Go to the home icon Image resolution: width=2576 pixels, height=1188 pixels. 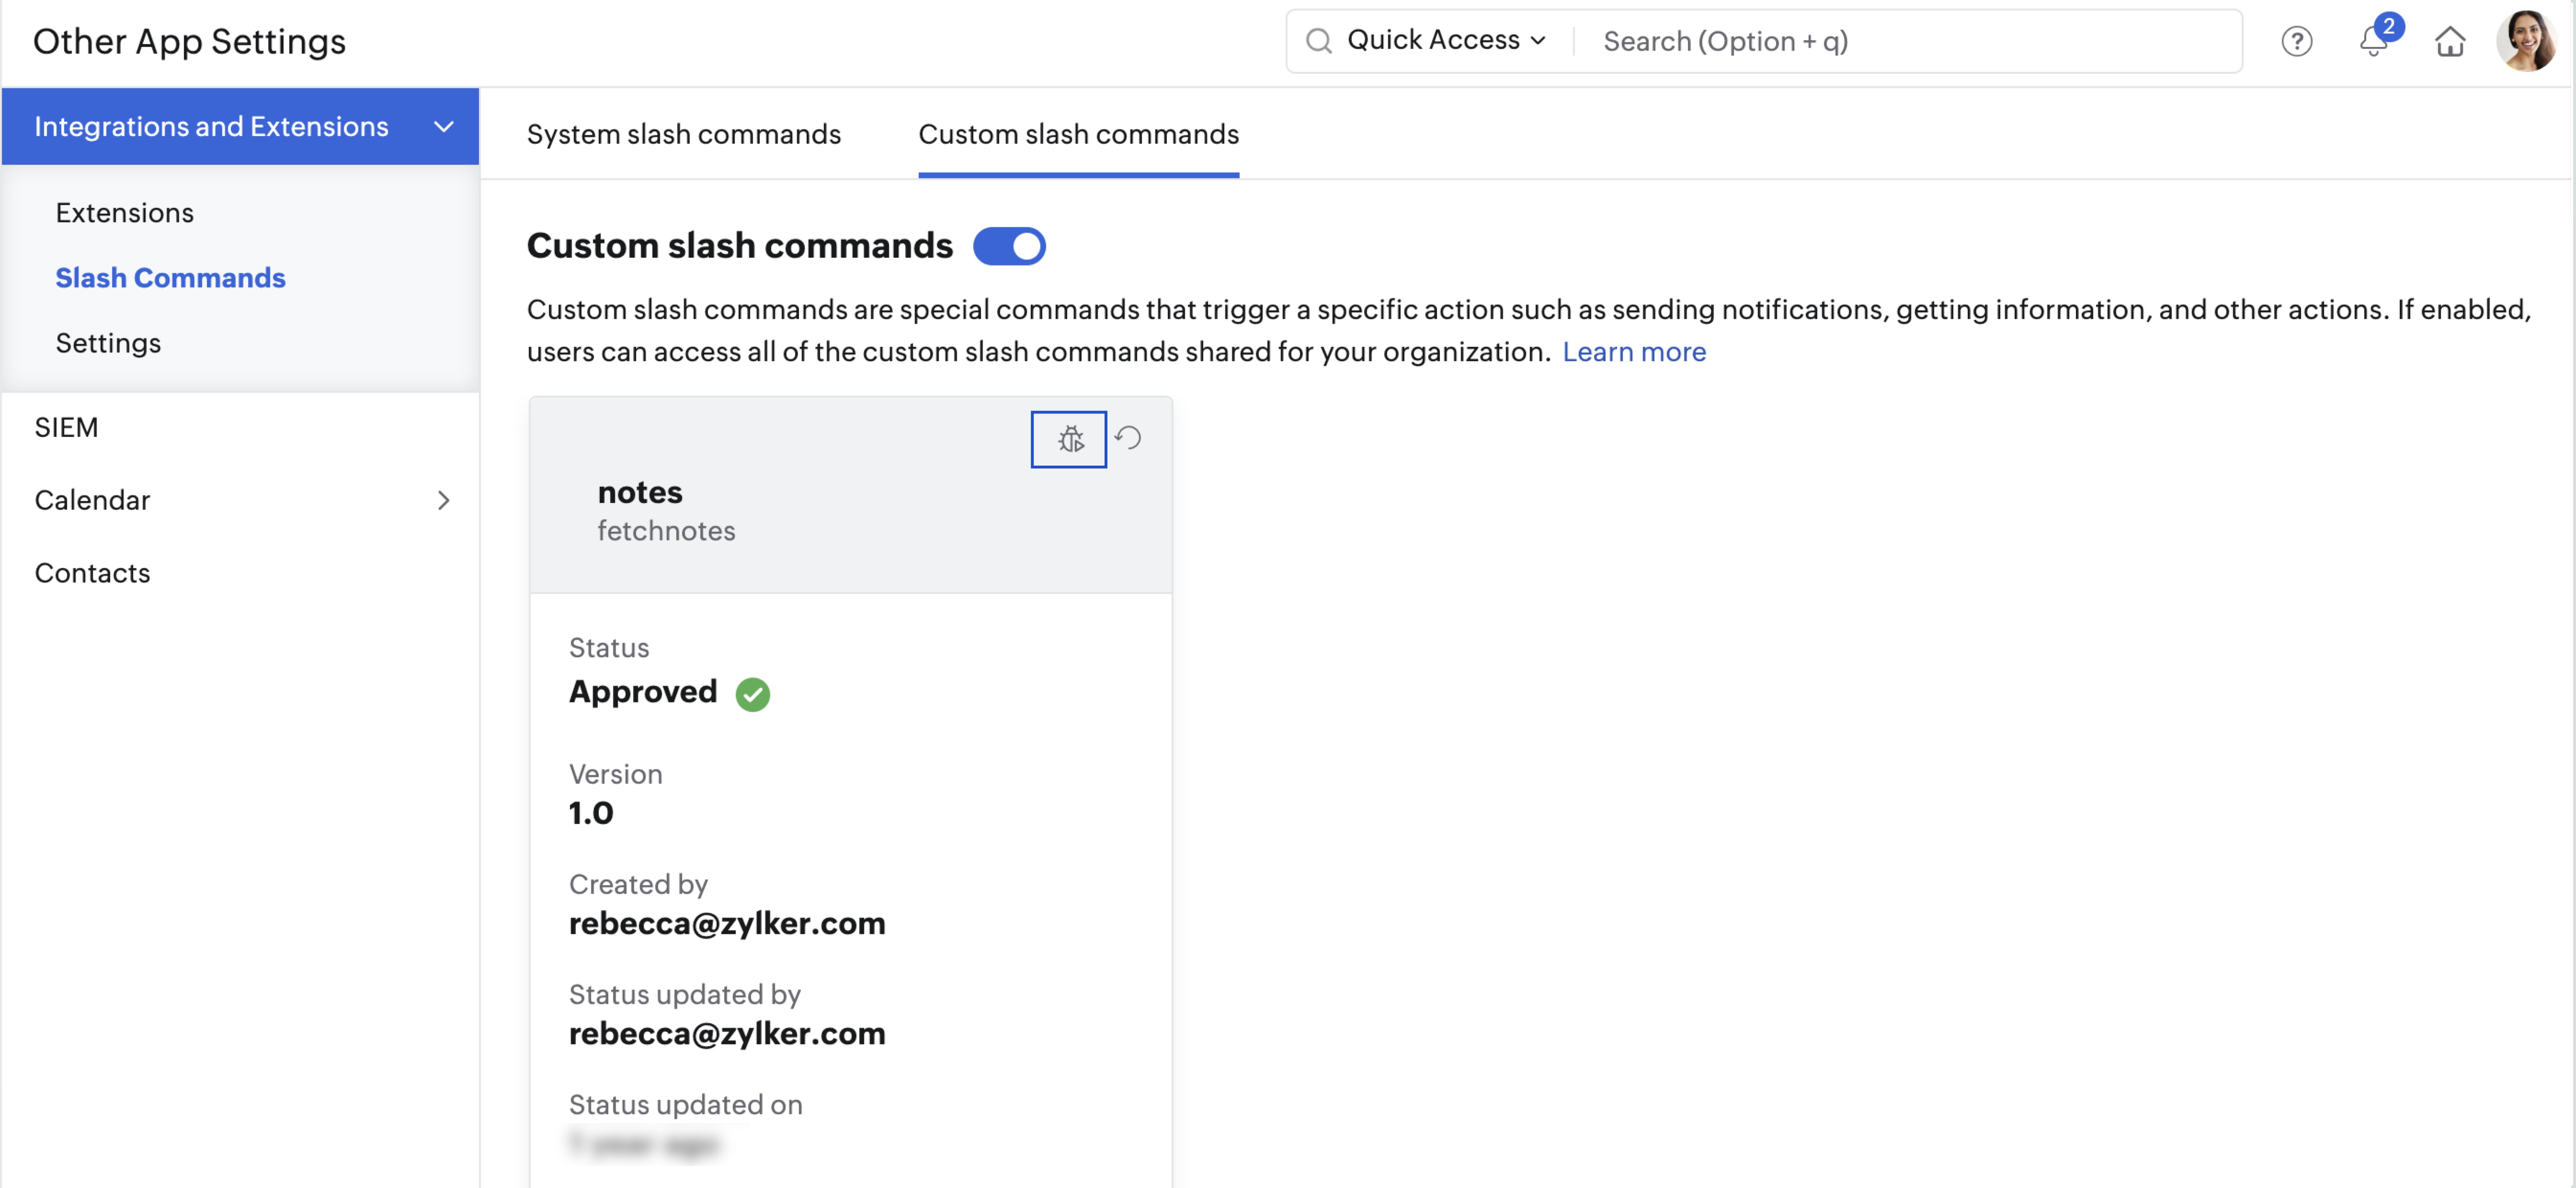coord(2449,41)
